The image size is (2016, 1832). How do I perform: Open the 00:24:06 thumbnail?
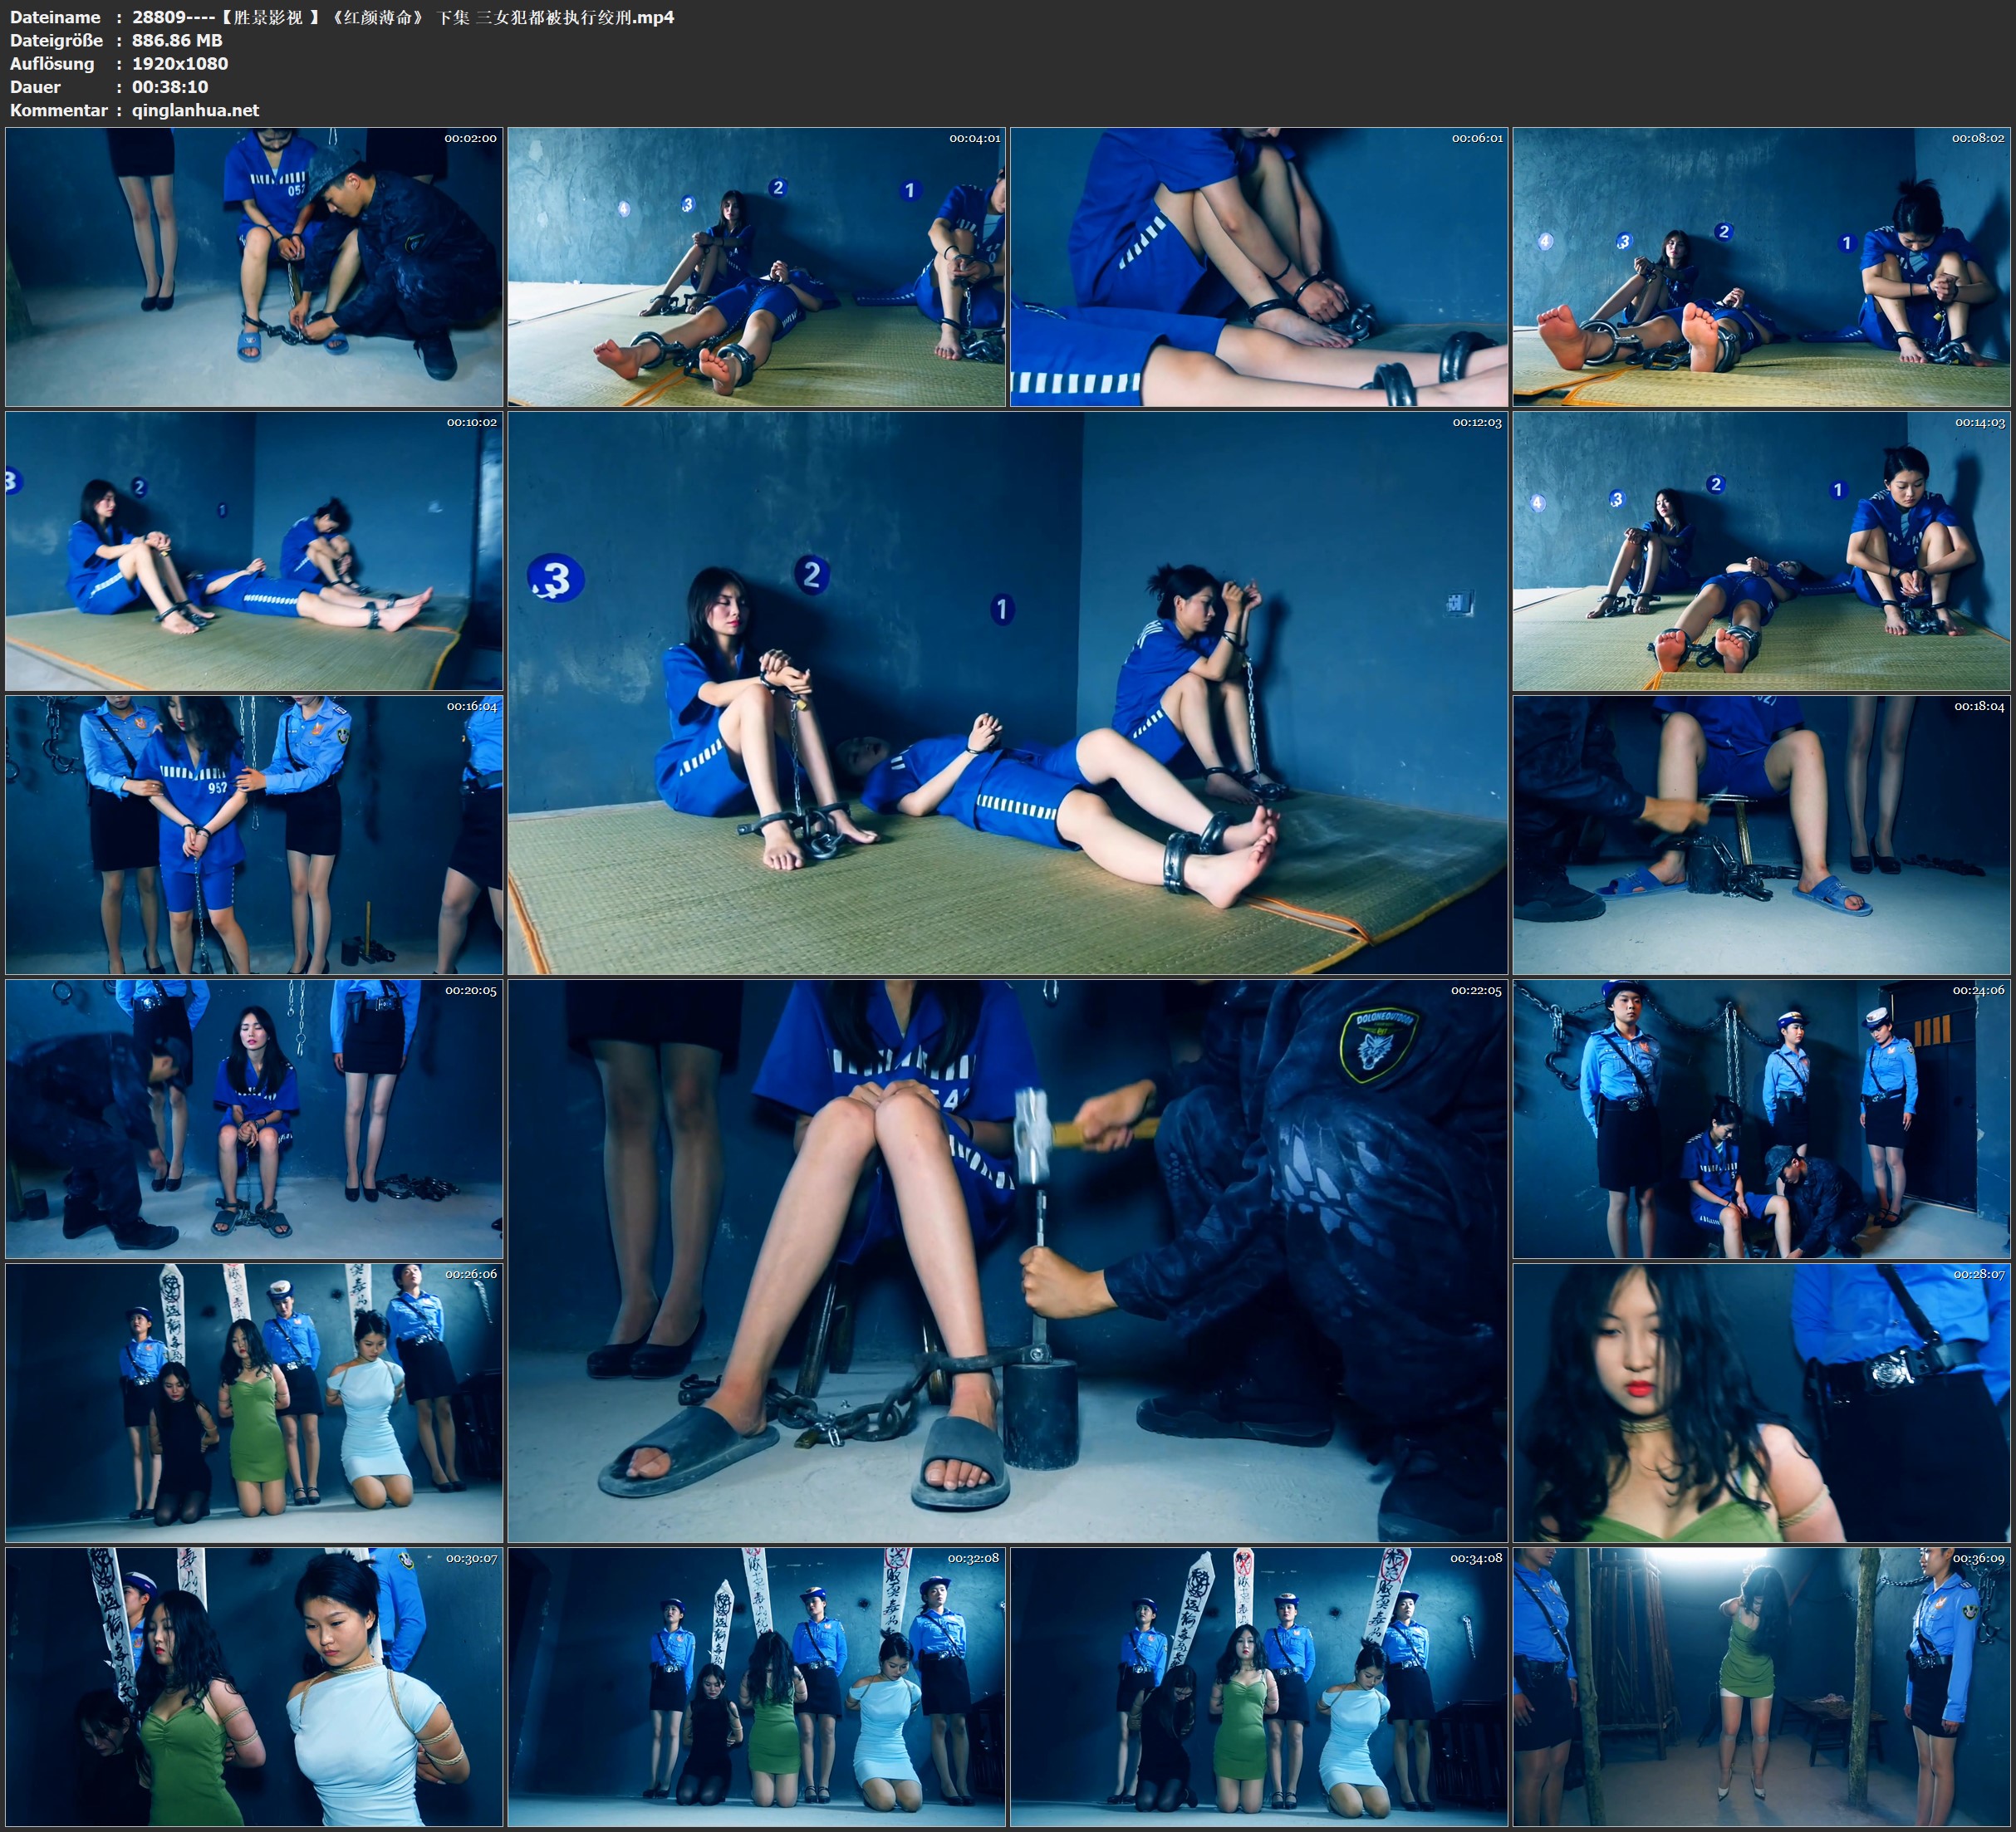(x=1762, y=1119)
